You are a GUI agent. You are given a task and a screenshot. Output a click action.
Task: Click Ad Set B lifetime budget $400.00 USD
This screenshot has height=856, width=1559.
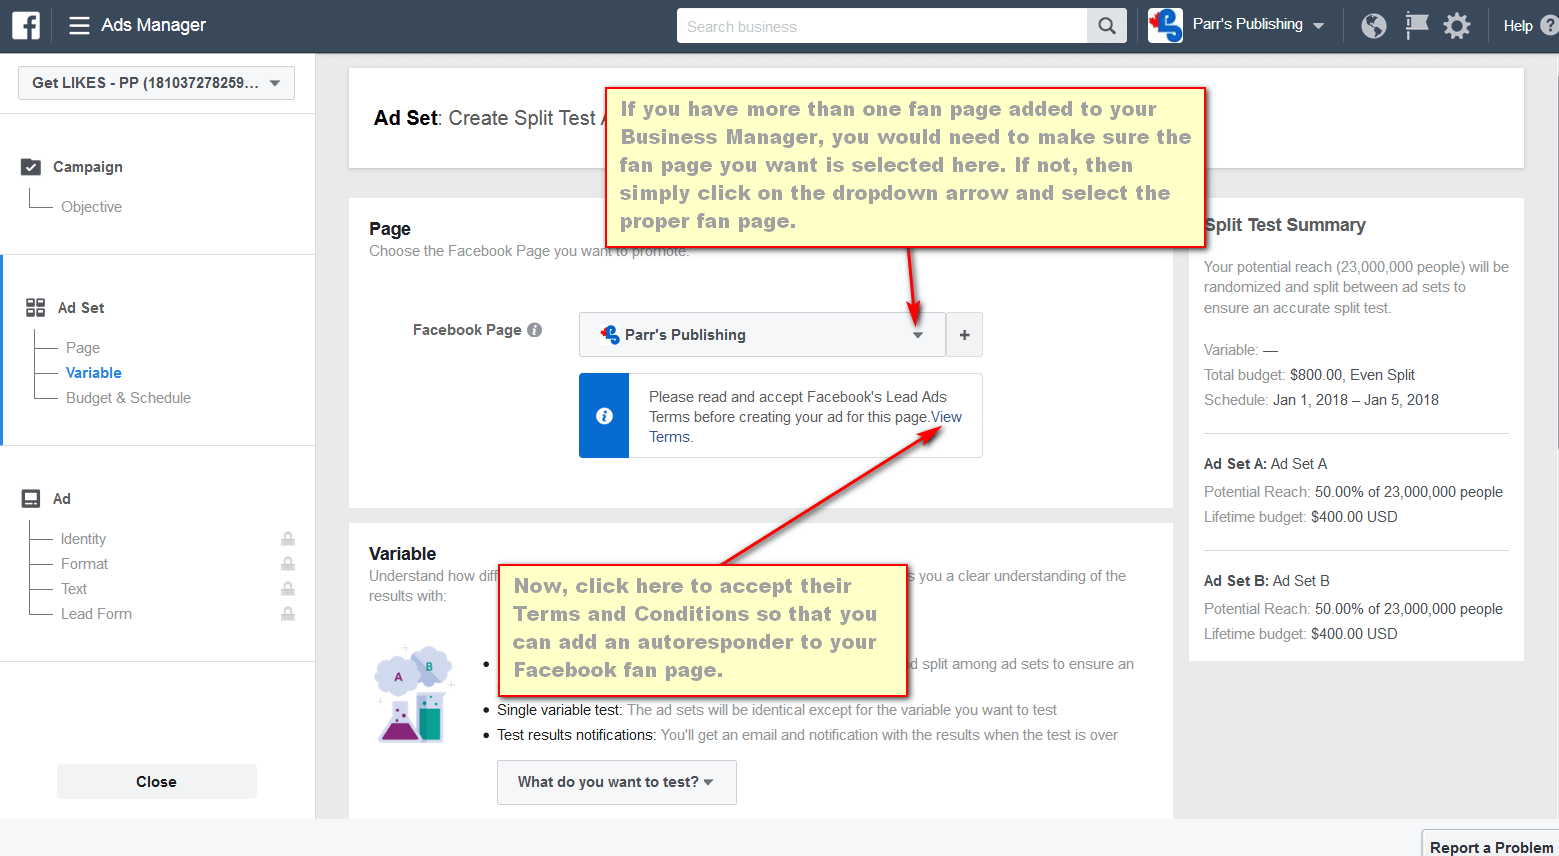pyautogui.click(x=1354, y=634)
